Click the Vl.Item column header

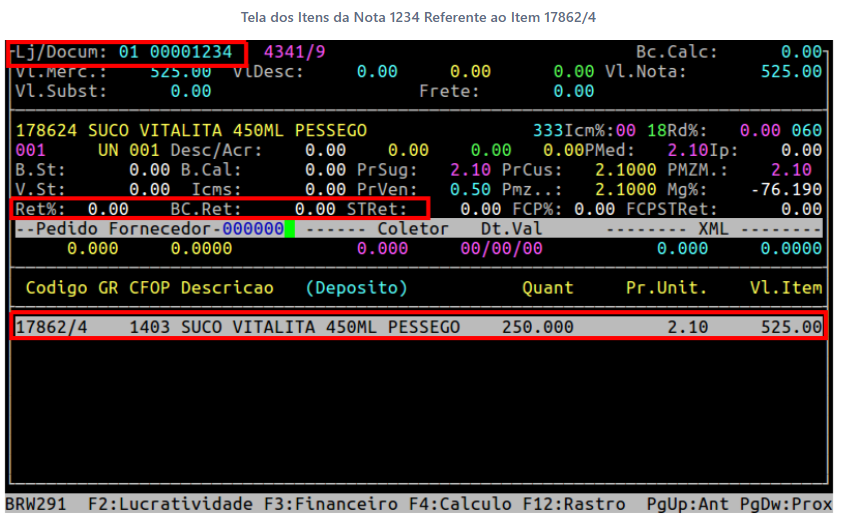point(785,288)
